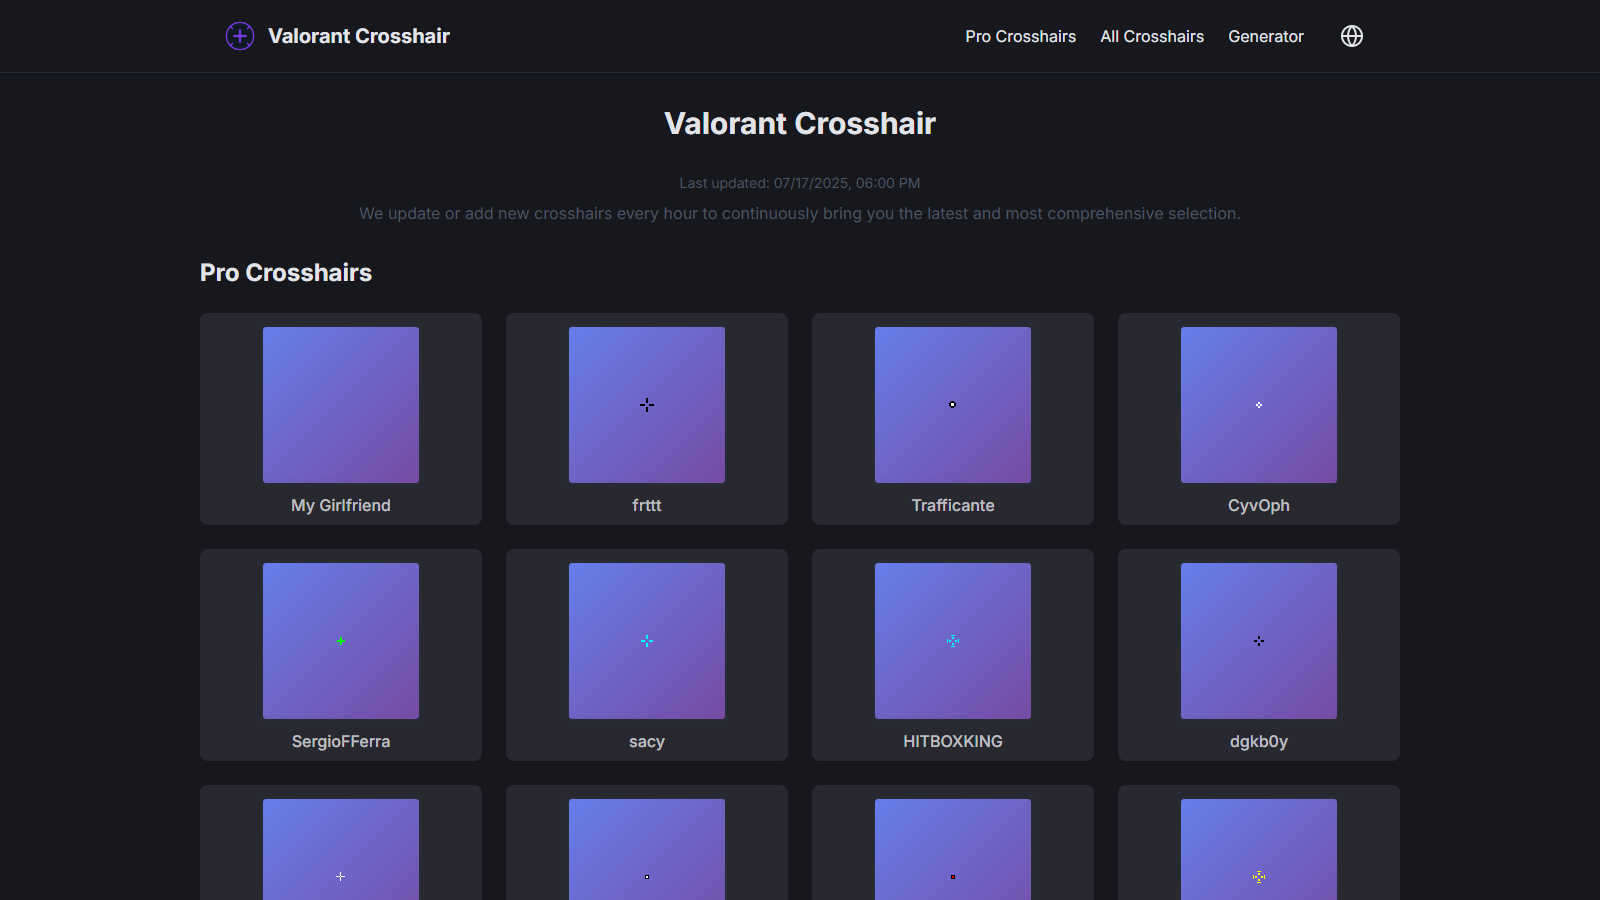Click the dgkb0y name label
The width and height of the screenshot is (1600, 900).
[x=1259, y=741]
